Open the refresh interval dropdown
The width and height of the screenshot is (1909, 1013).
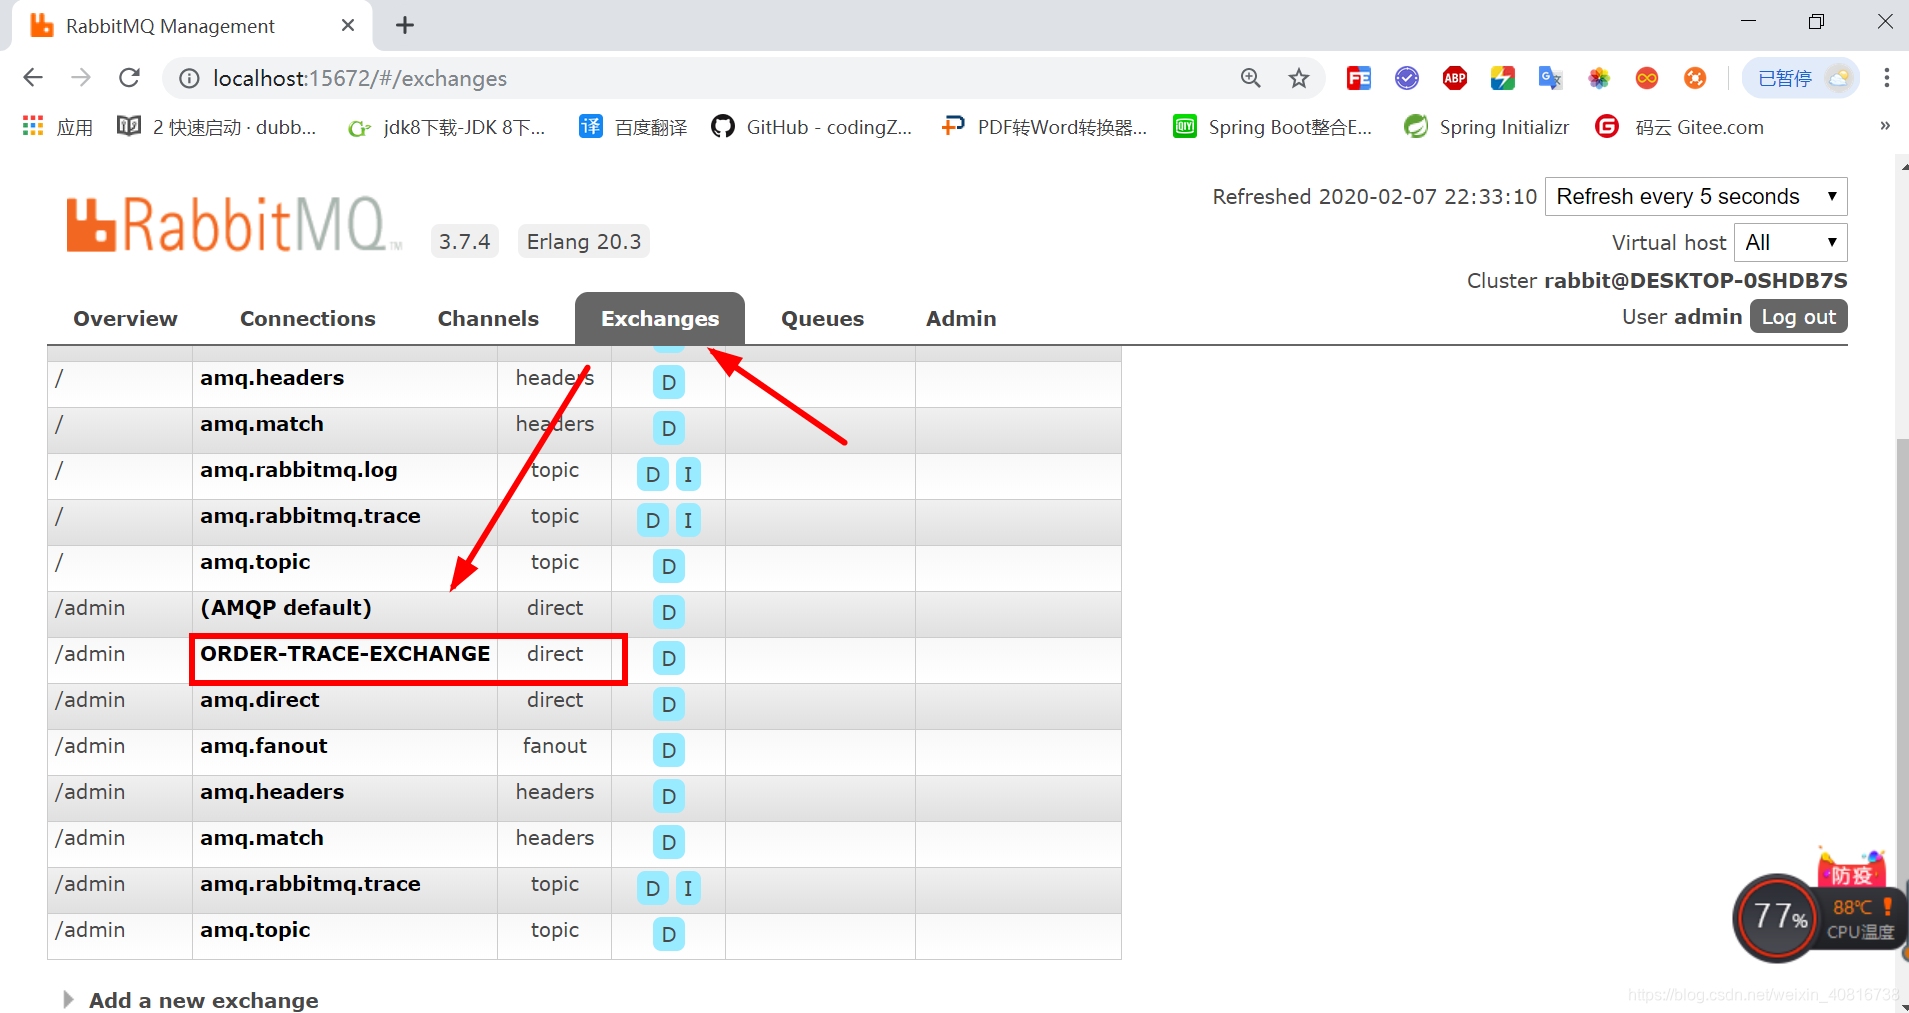[1696, 196]
